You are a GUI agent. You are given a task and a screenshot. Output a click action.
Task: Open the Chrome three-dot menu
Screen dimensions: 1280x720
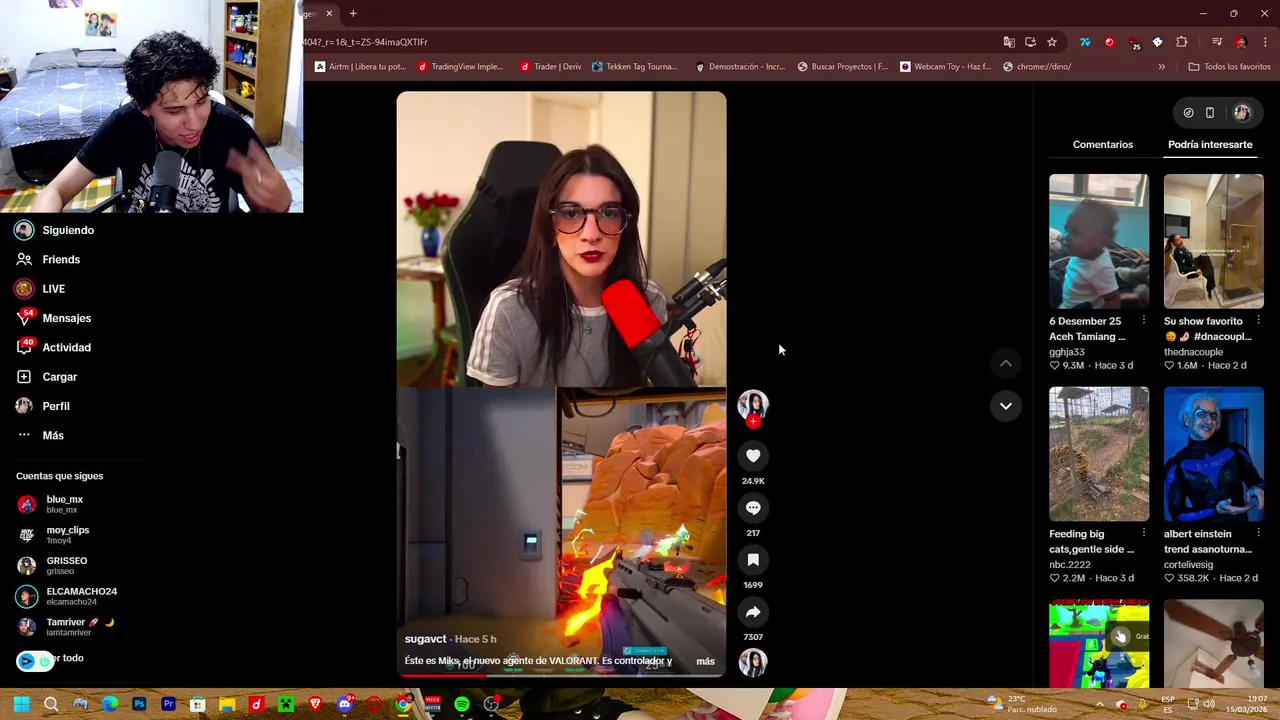click(1266, 42)
